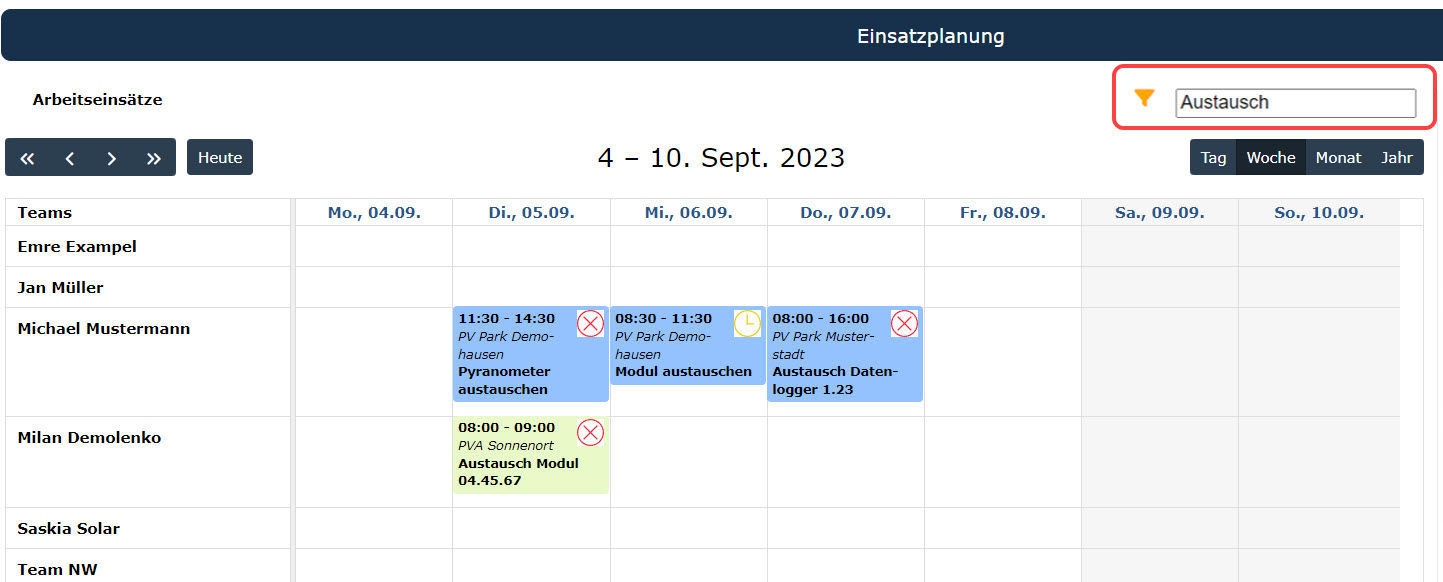Viewport: 1443px width, 582px height.
Task: Go to previous week with single-left arrow
Action: (x=70, y=158)
